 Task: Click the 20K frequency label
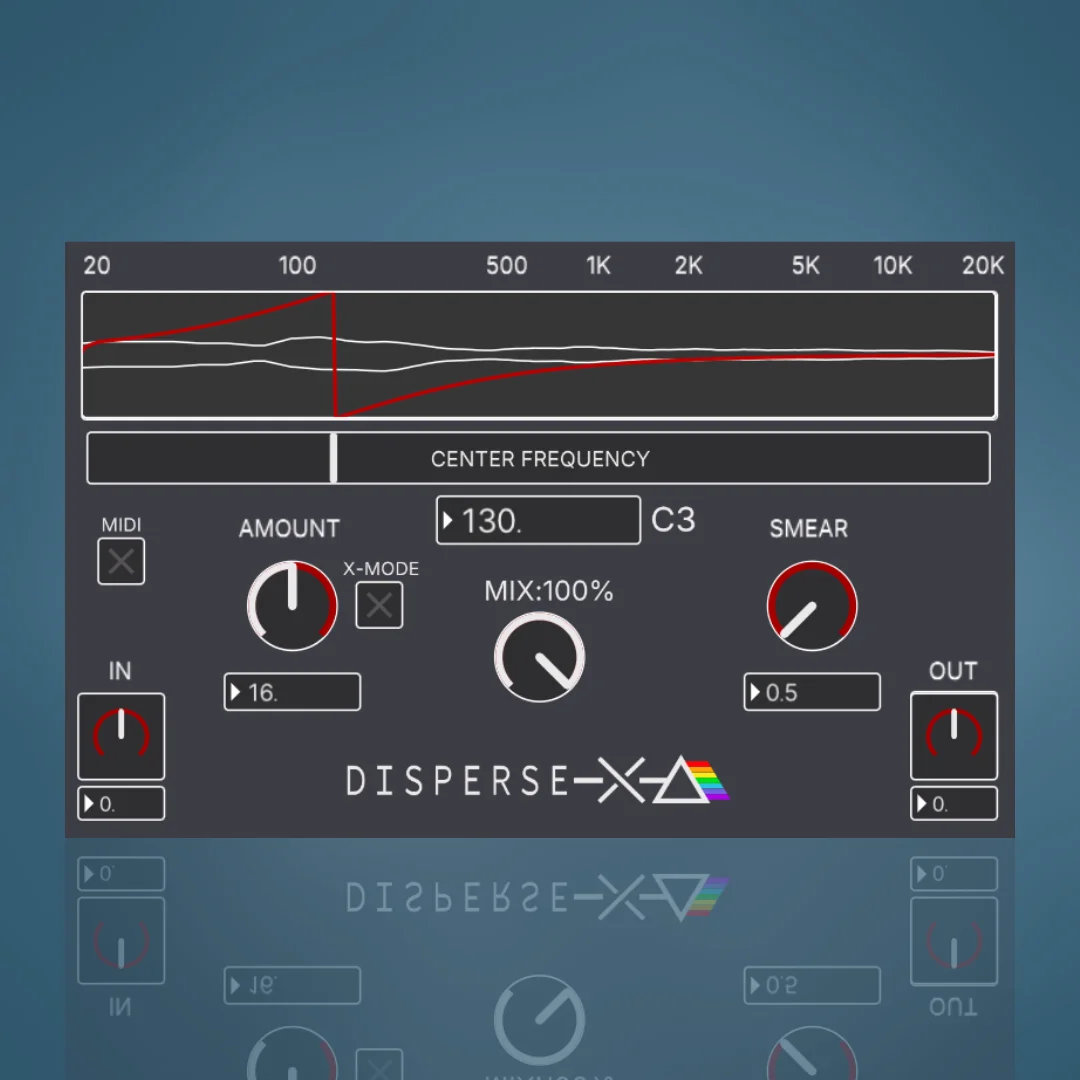click(982, 266)
